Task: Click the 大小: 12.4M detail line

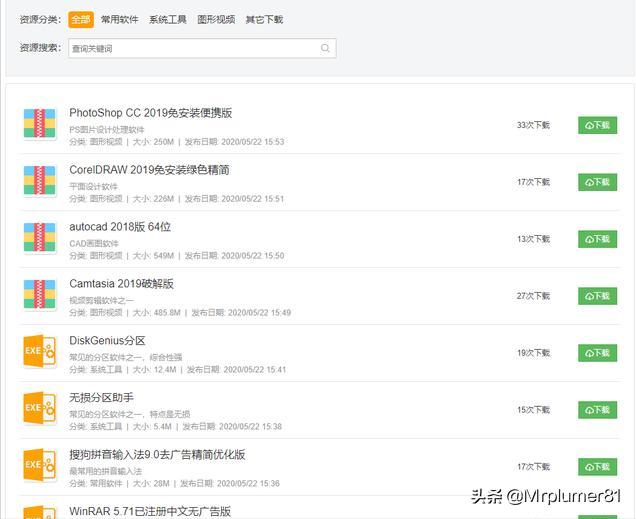Action: point(178,370)
